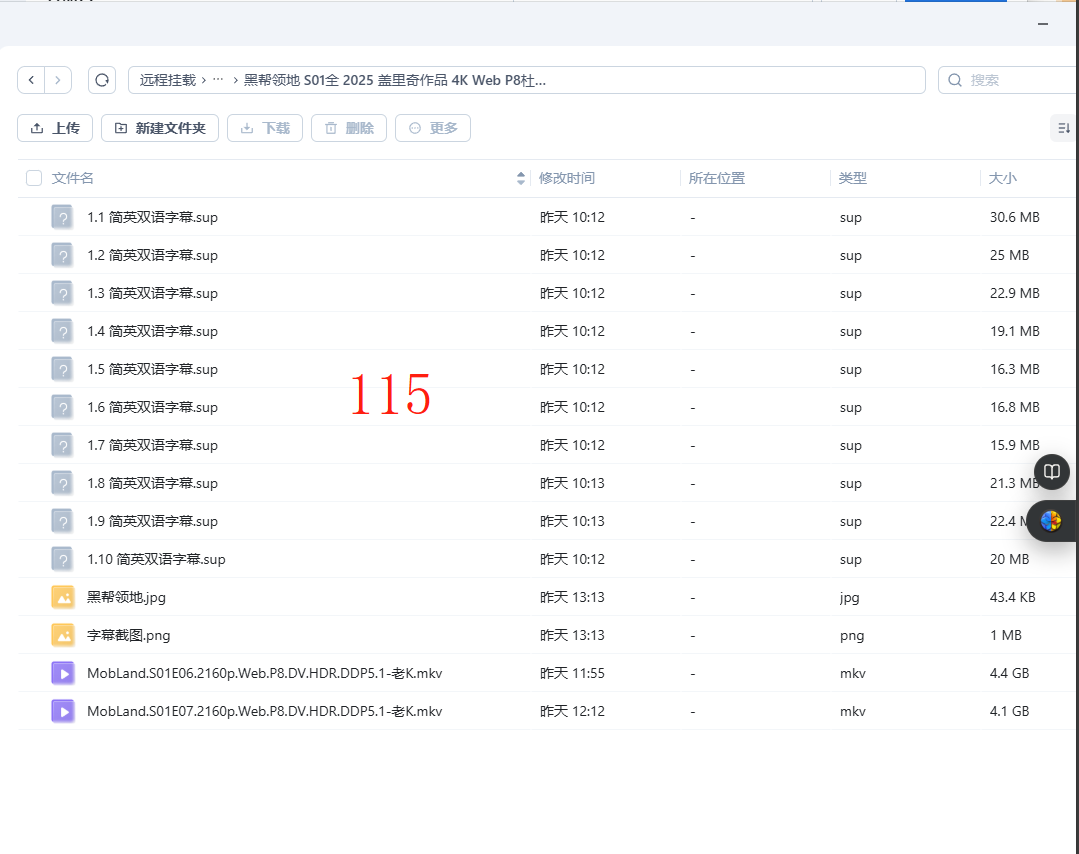This screenshot has width=1079, height=854.
Task: Click file icon of 1.5 简英双语字幕.sup
Action: click(x=63, y=369)
